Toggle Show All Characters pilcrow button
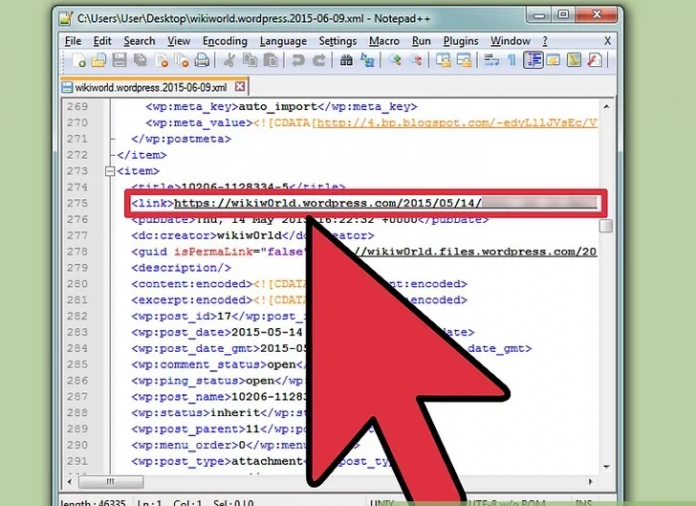 pyautogui.click(x=511, y=62)
